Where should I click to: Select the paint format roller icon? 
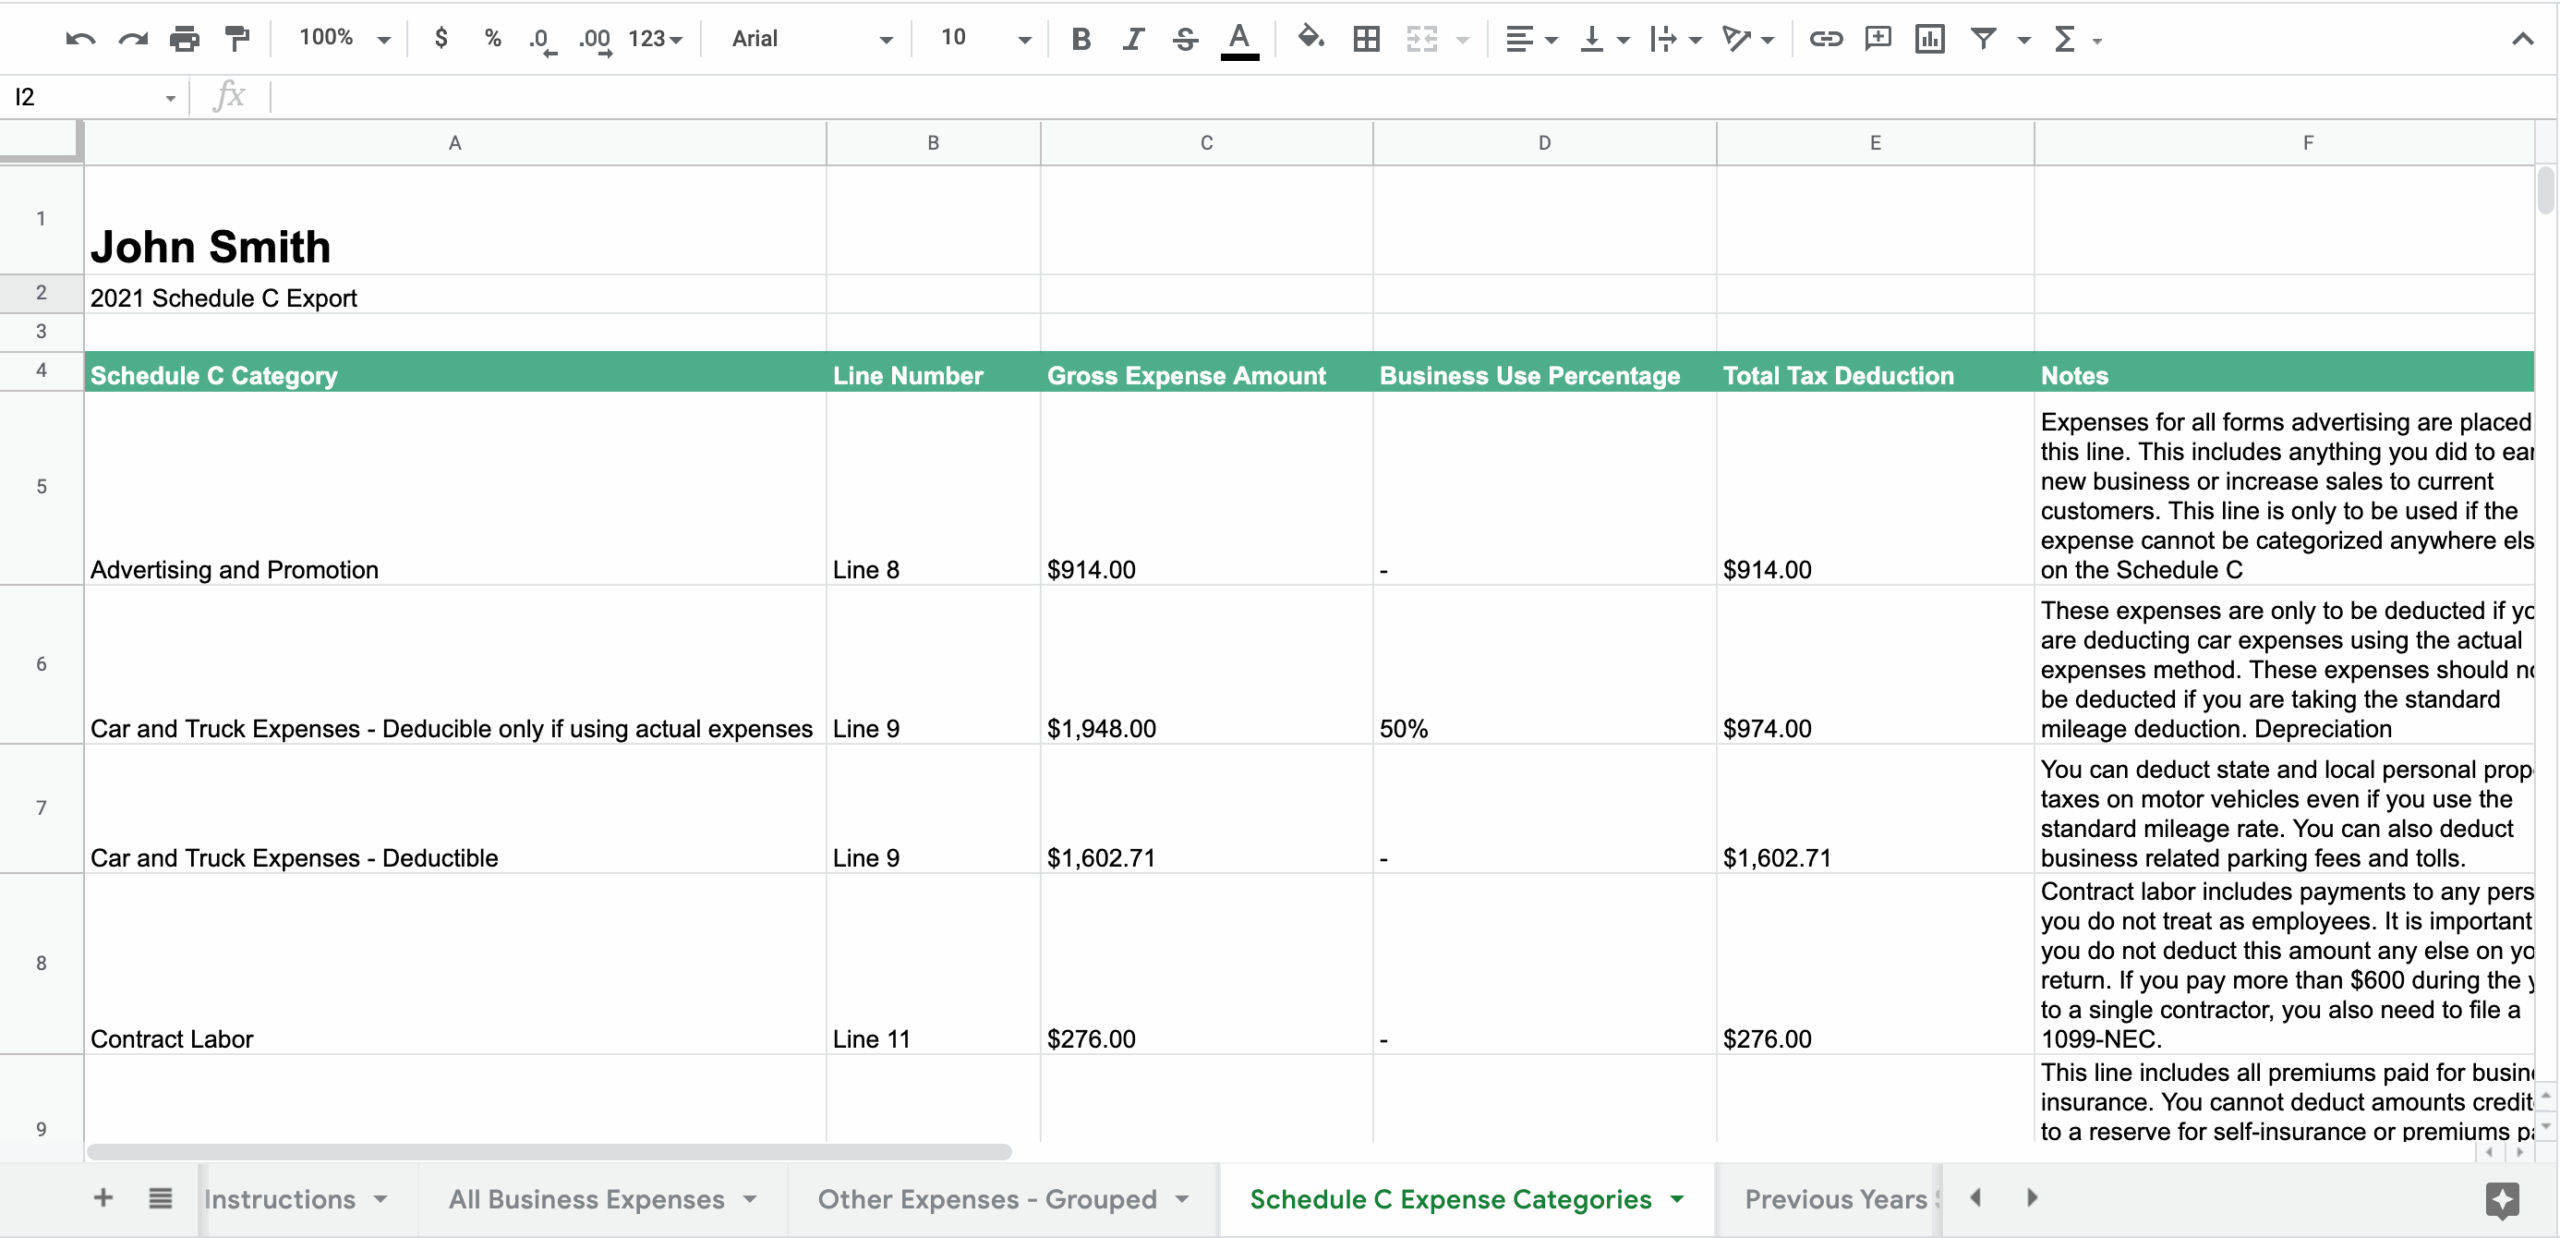tap(237, 39)
